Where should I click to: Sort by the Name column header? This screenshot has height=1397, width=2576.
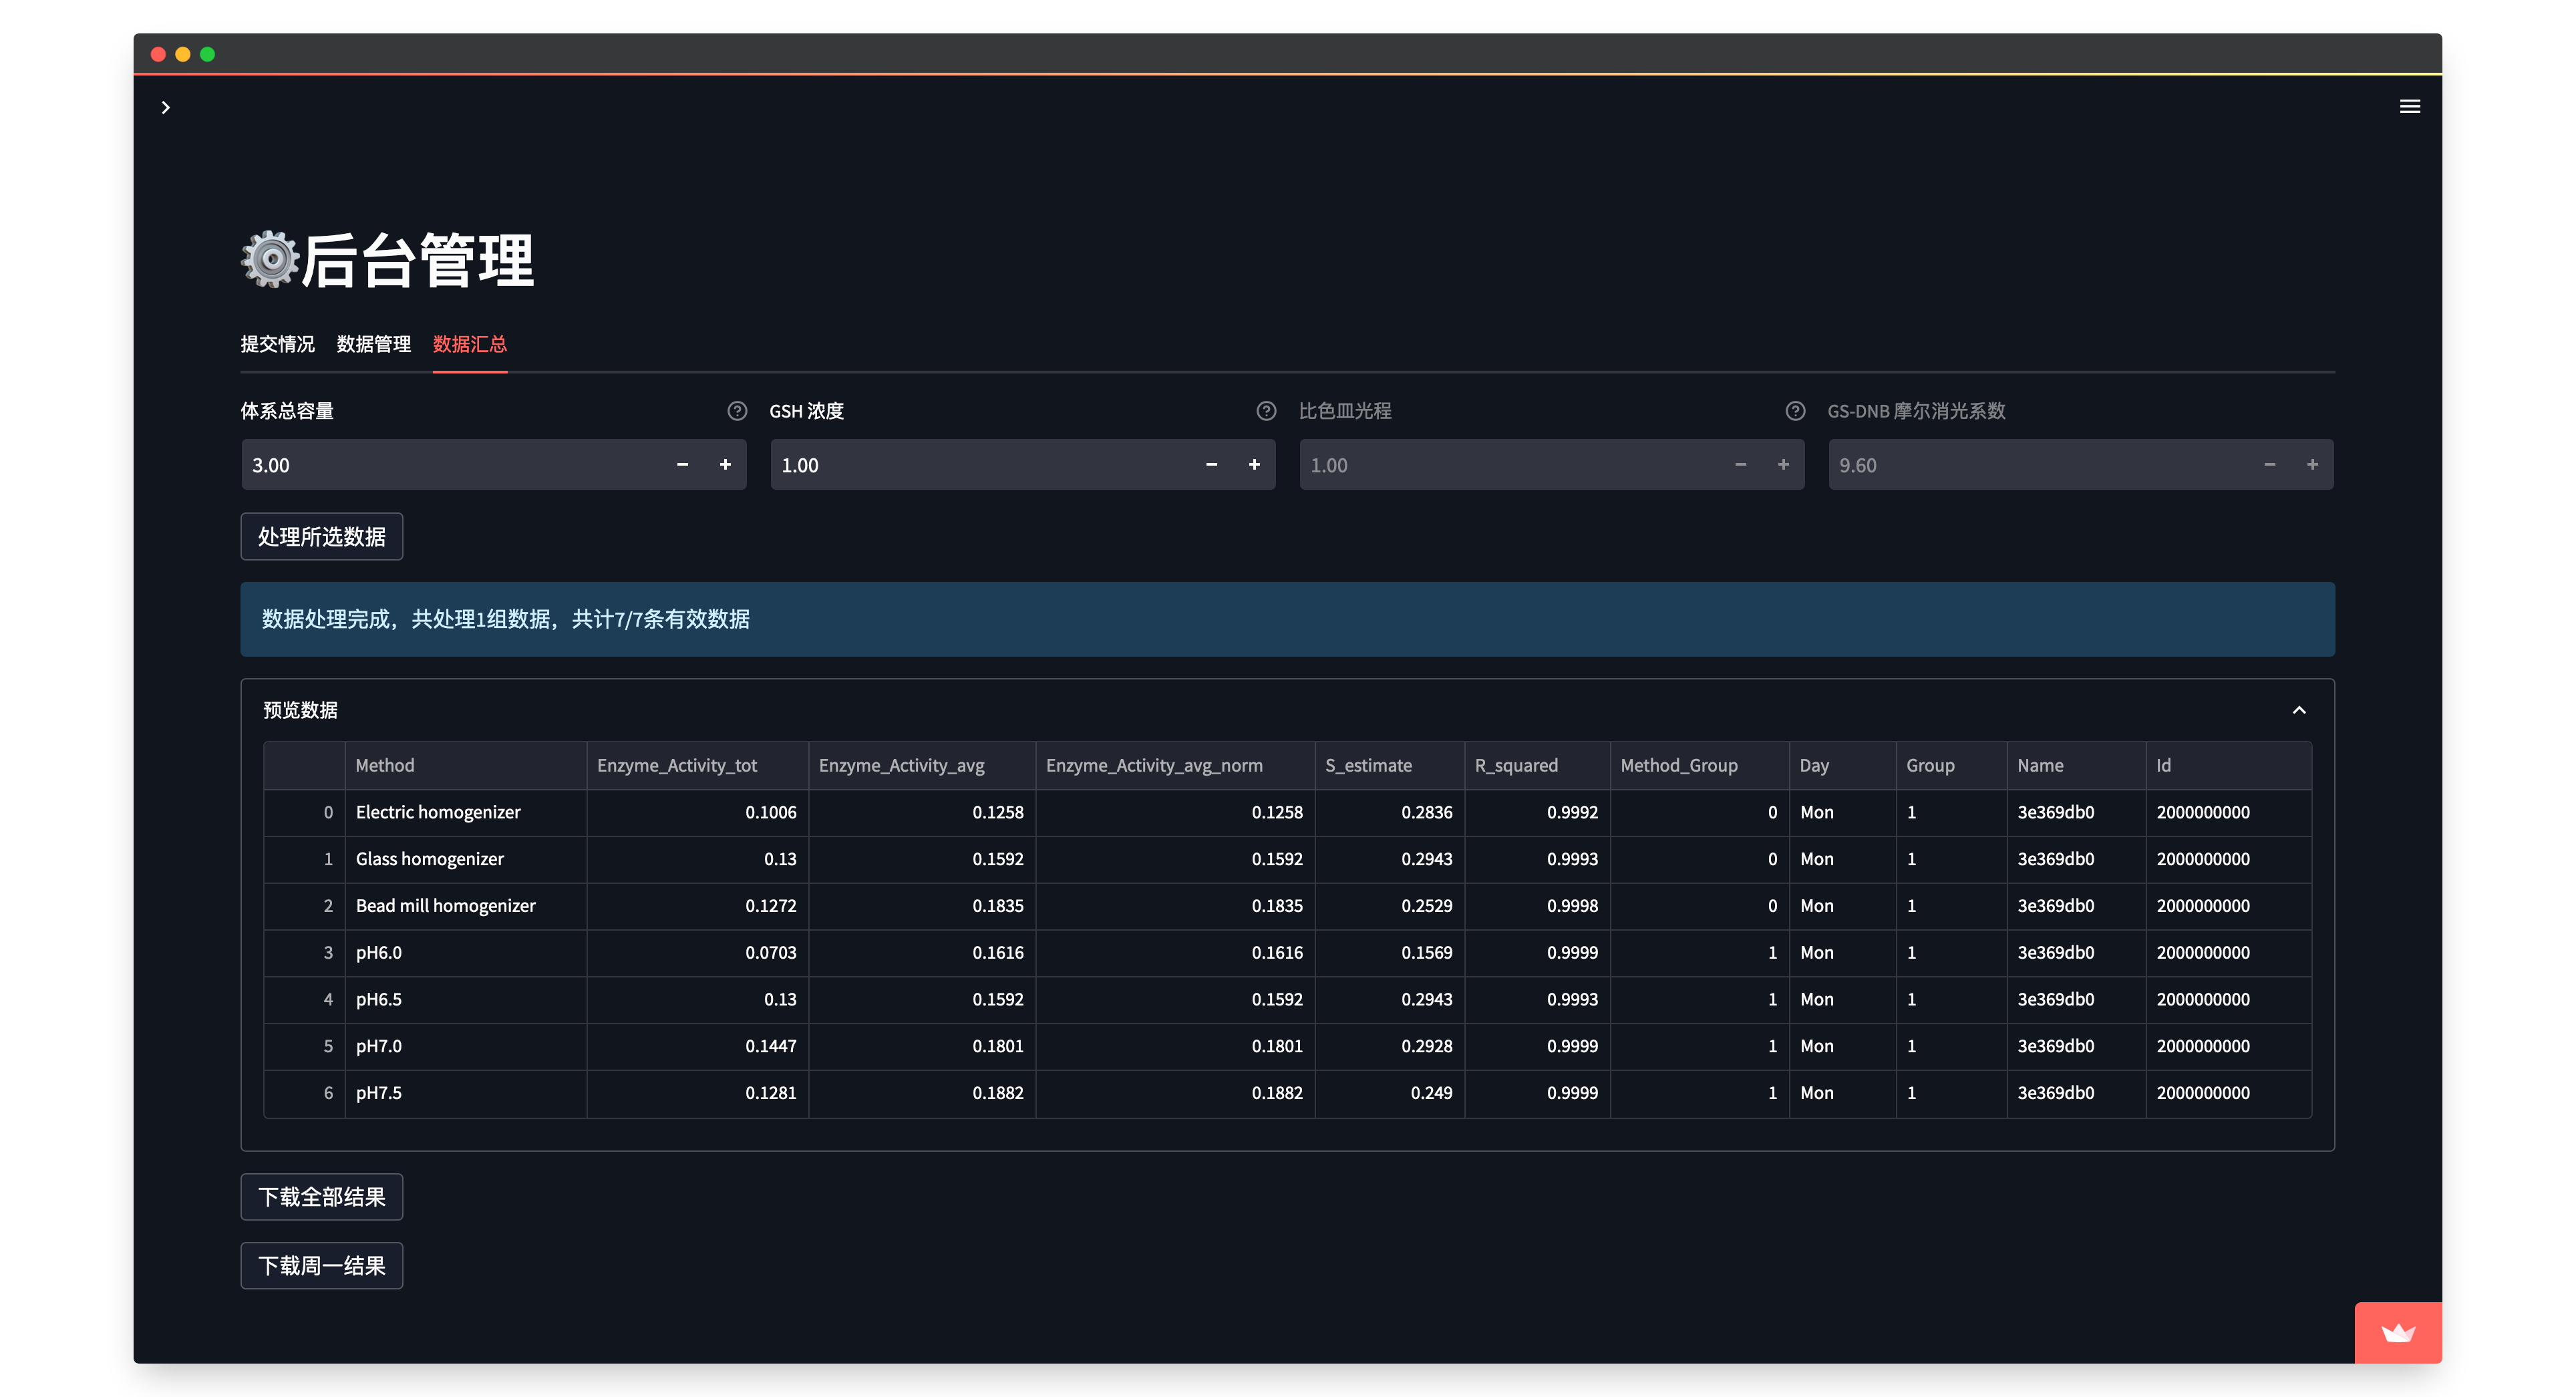pyautogui.click(x=2076, y=765)
